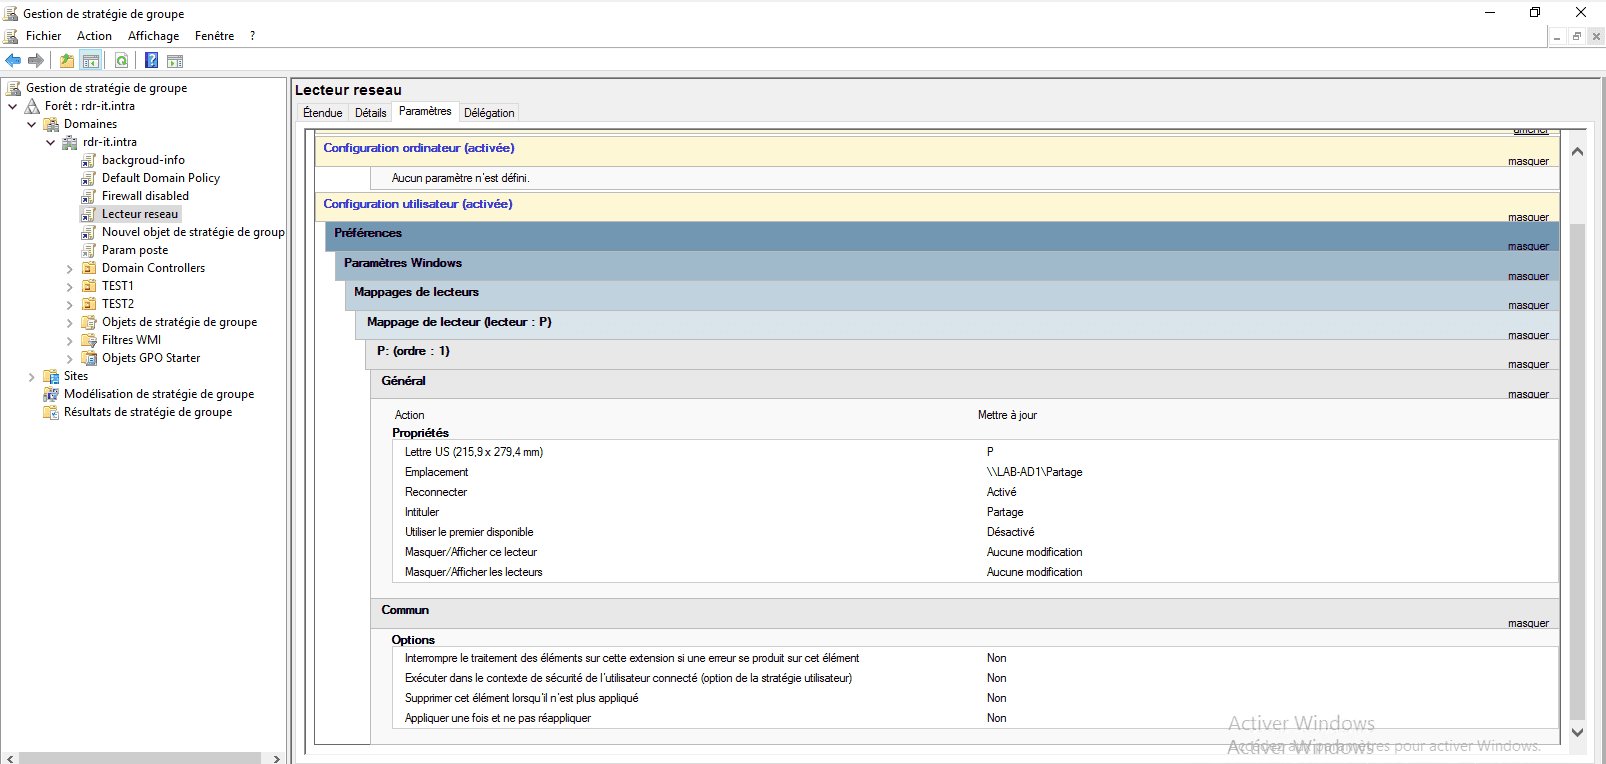The width and height of the screenshot is (1606, 764).
Task: Toggle the show/hide action pane toolbar icon
Action: [x=175, y=61]
